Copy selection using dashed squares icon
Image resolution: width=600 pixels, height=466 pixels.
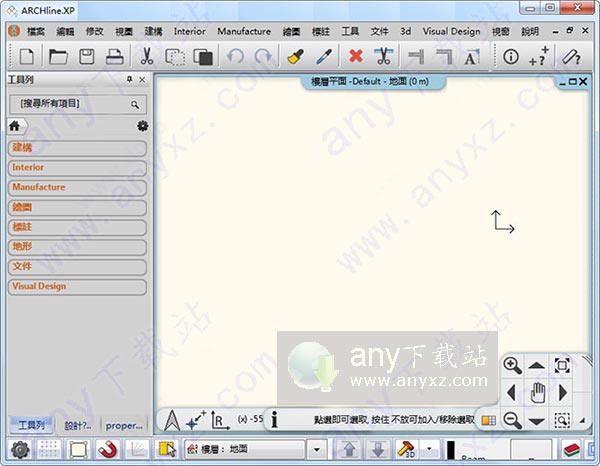(x=174, y=57)
